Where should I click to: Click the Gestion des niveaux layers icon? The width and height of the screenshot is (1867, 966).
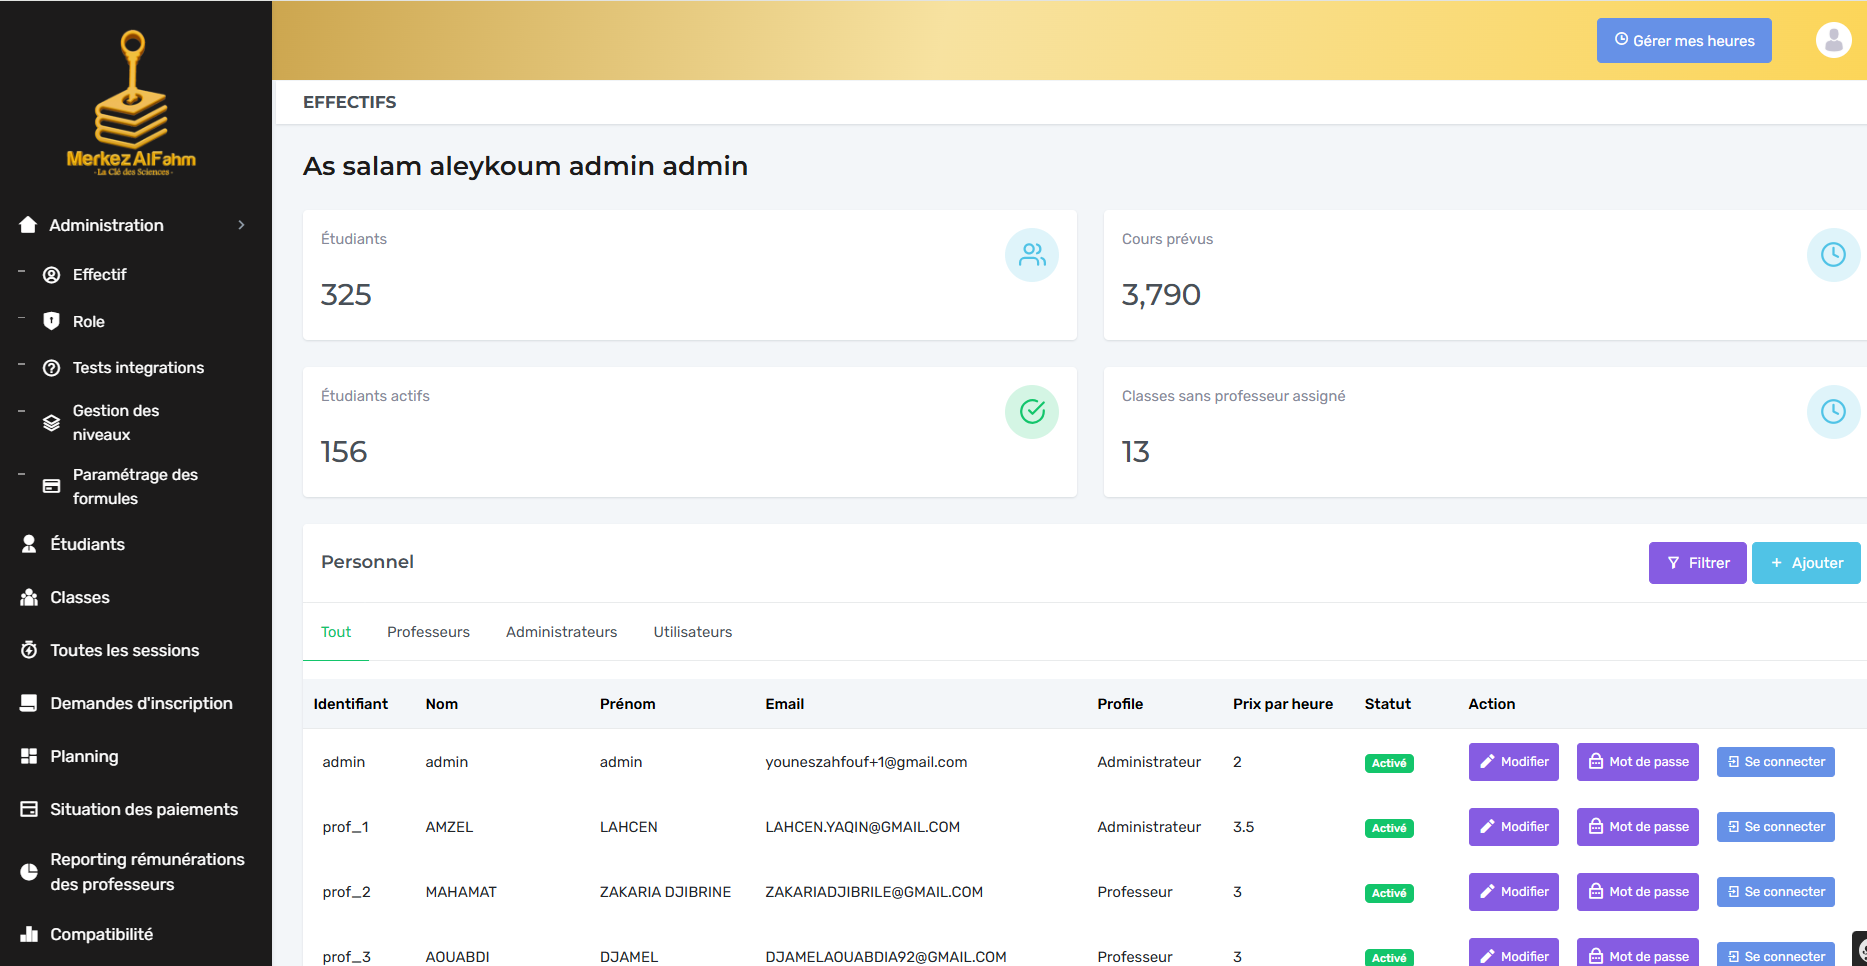pos(52,423)
